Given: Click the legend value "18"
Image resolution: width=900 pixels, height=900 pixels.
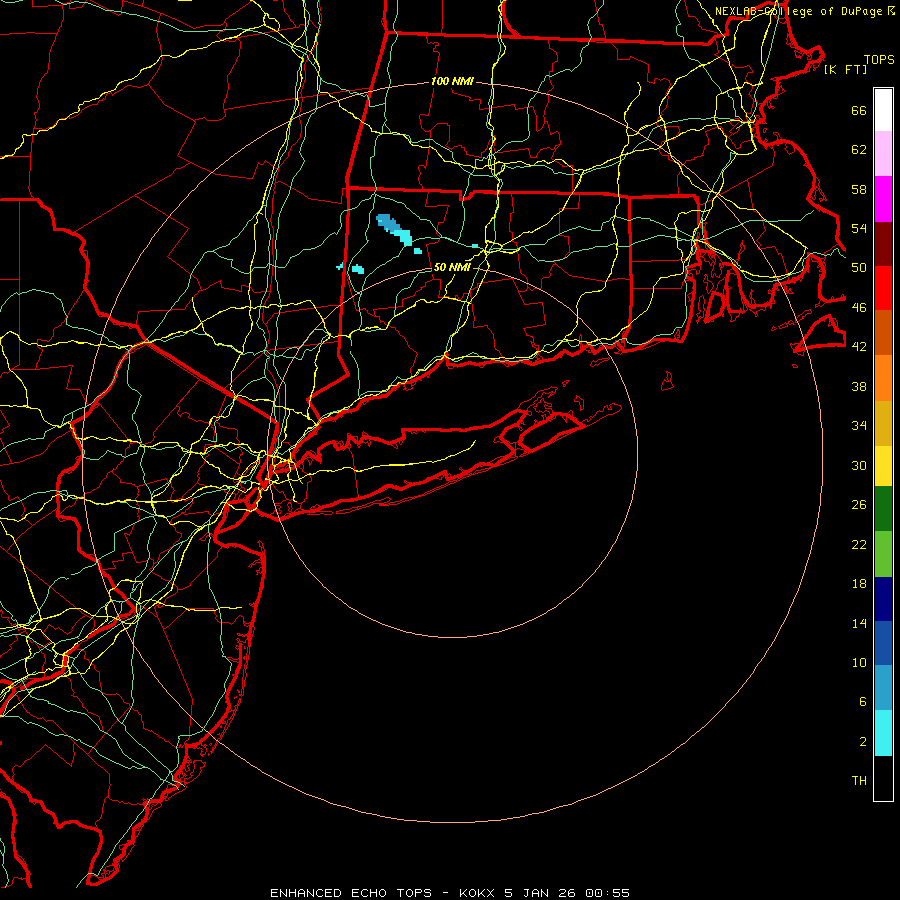Looking at the screenshot, I should (859, 584).
